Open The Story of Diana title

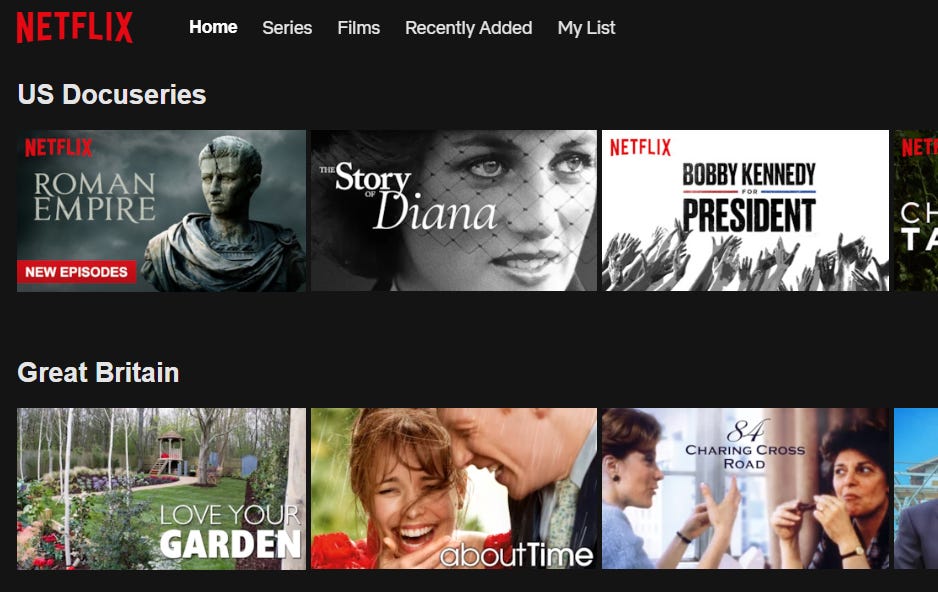(453, 210)
